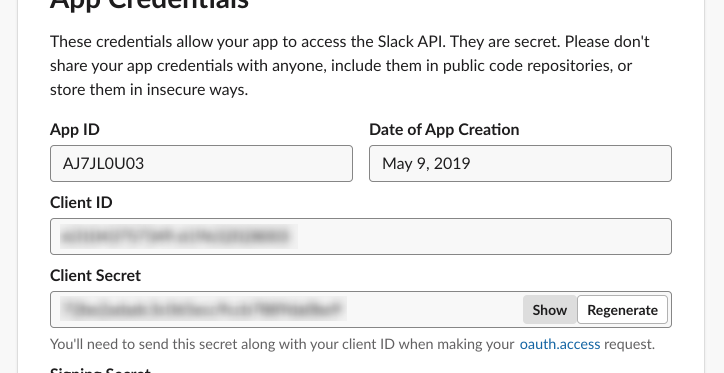Select the blurred Client Secret text
Screen dimensions: 724x373
click(x=203, y=309)
